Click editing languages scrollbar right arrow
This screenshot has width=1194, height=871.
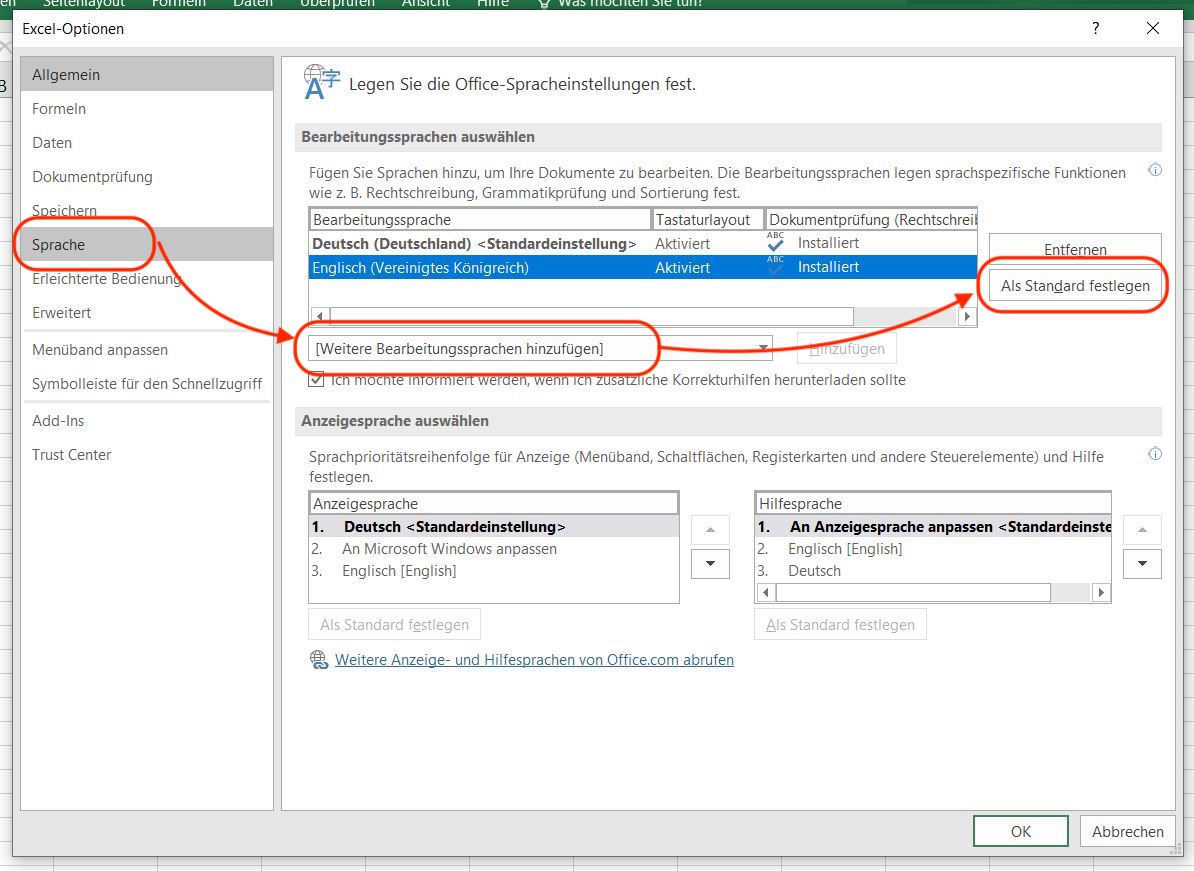[x=967, y=316]
